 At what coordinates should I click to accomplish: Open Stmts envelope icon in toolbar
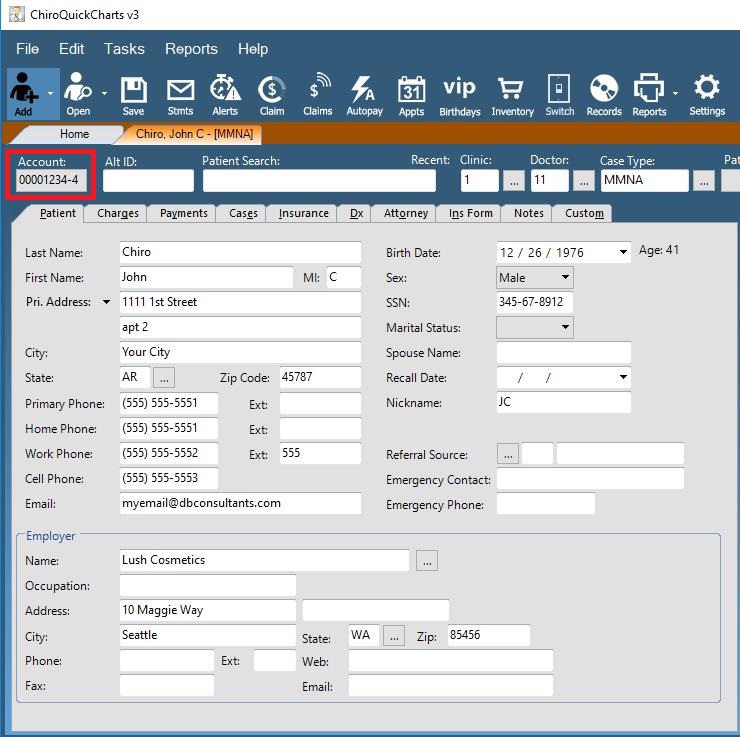(x=180, y=92)
